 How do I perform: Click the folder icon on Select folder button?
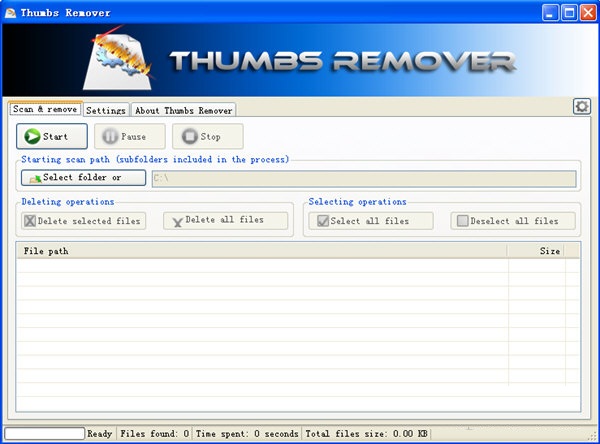pyautogui.click(x=35, y=178)
